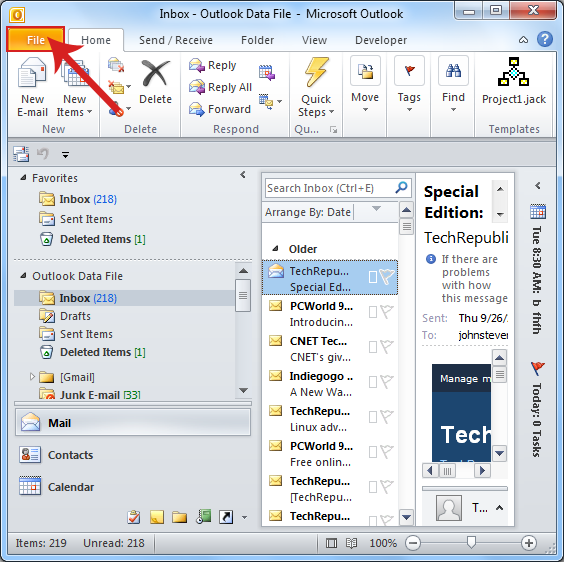
Task: Customize the Quick Access Toolbar
Action: [65, 155]
